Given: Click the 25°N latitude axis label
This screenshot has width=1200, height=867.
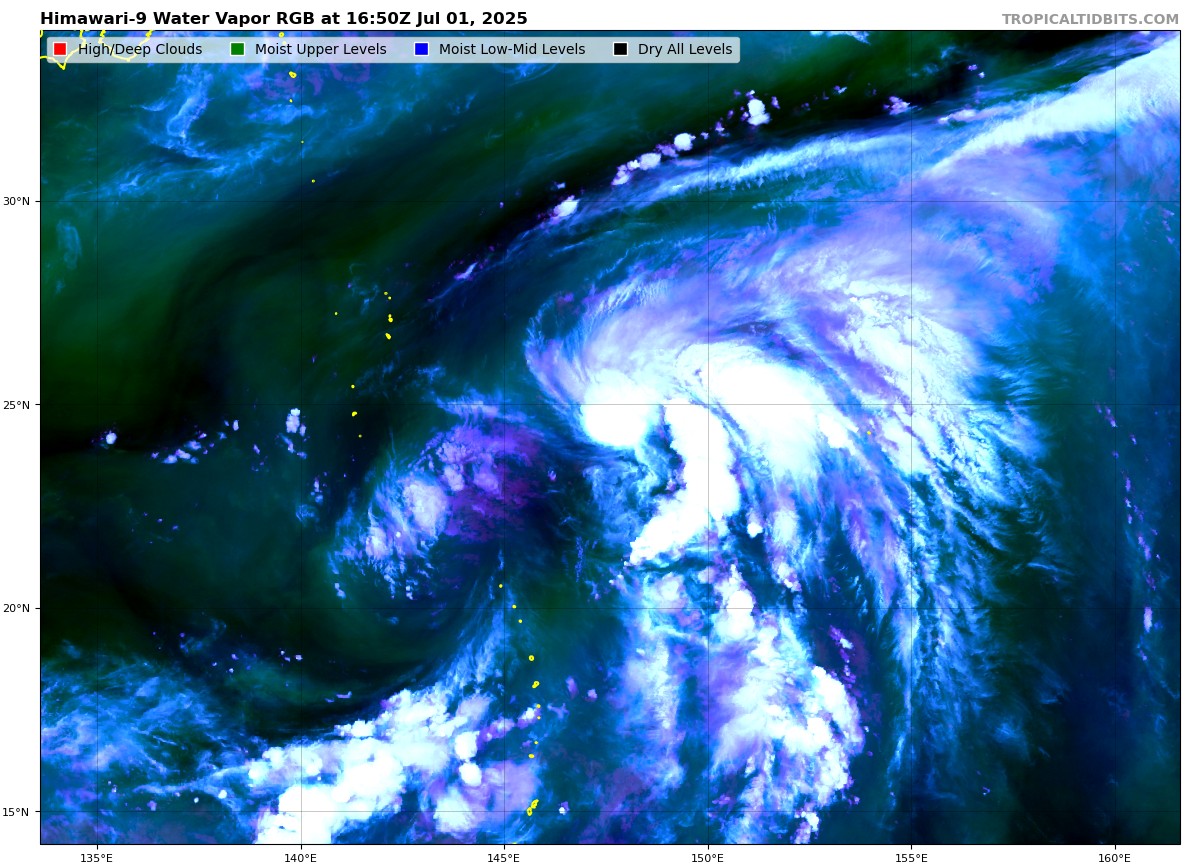Looking at the screenshot, I should click(x=17, y=405).
